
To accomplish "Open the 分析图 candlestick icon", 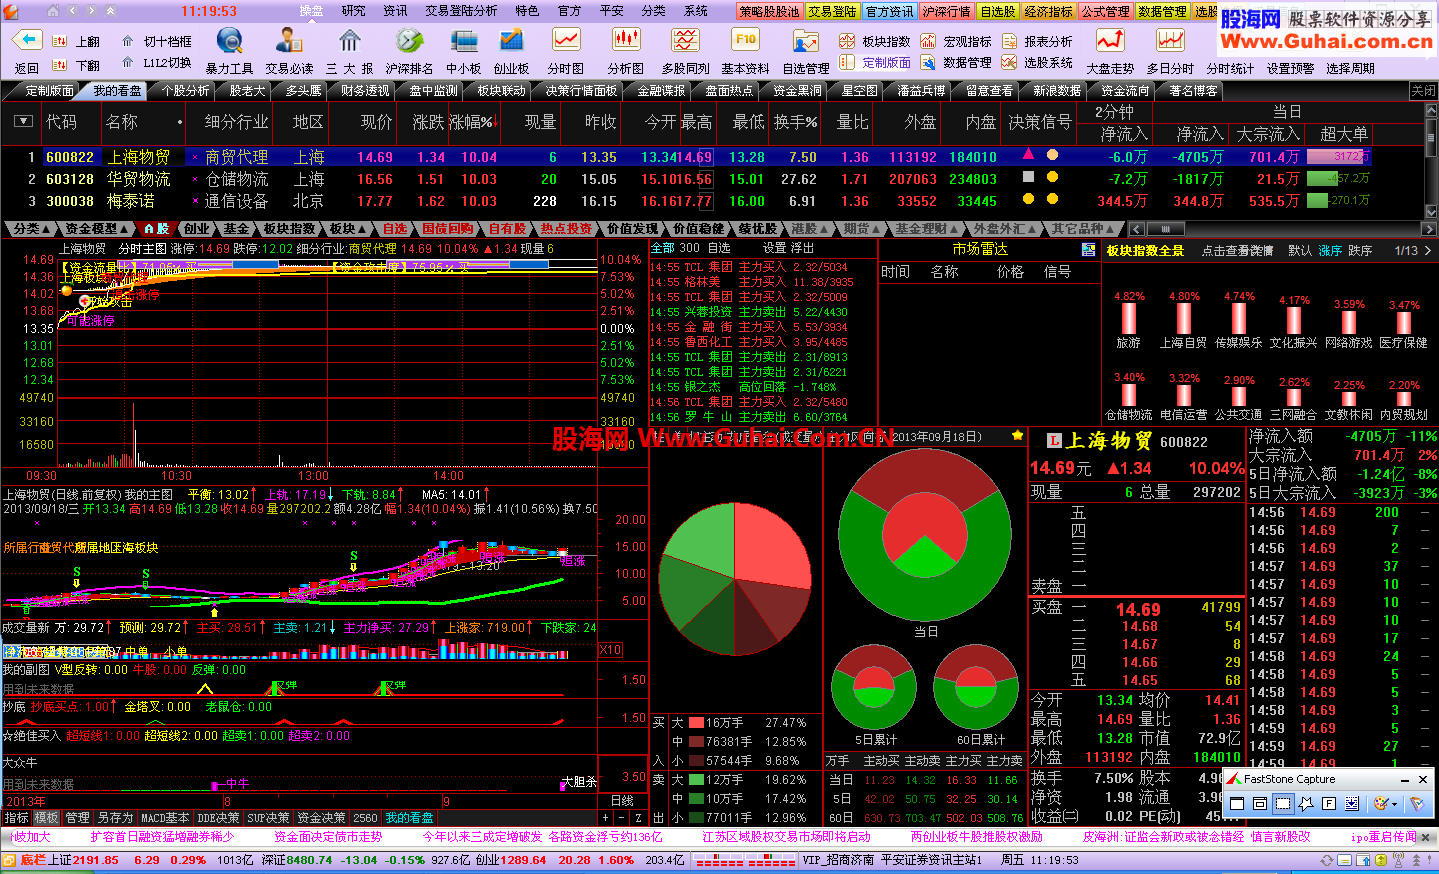I will pos(626,41).
